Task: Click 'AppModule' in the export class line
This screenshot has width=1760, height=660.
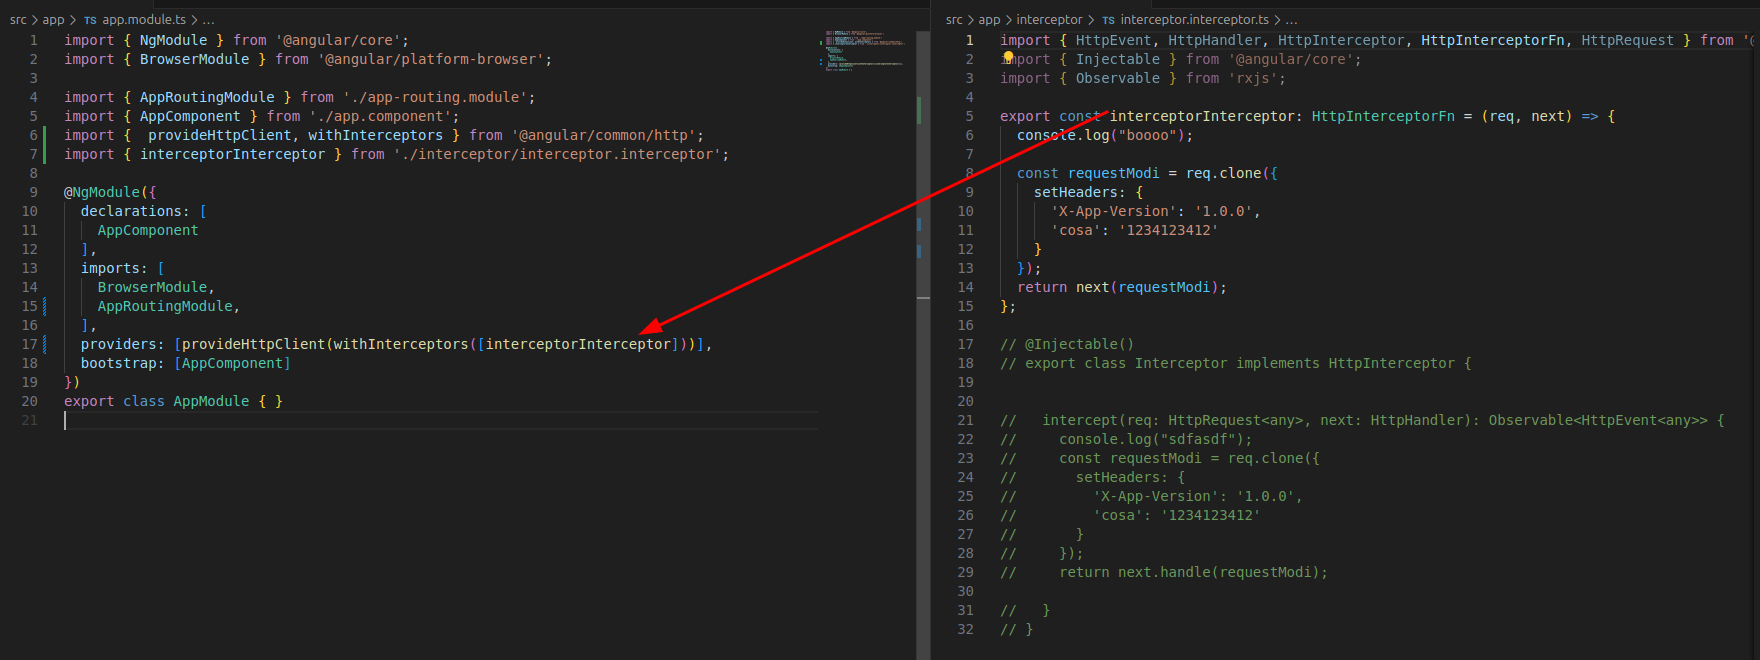Action: coord(211,401)
